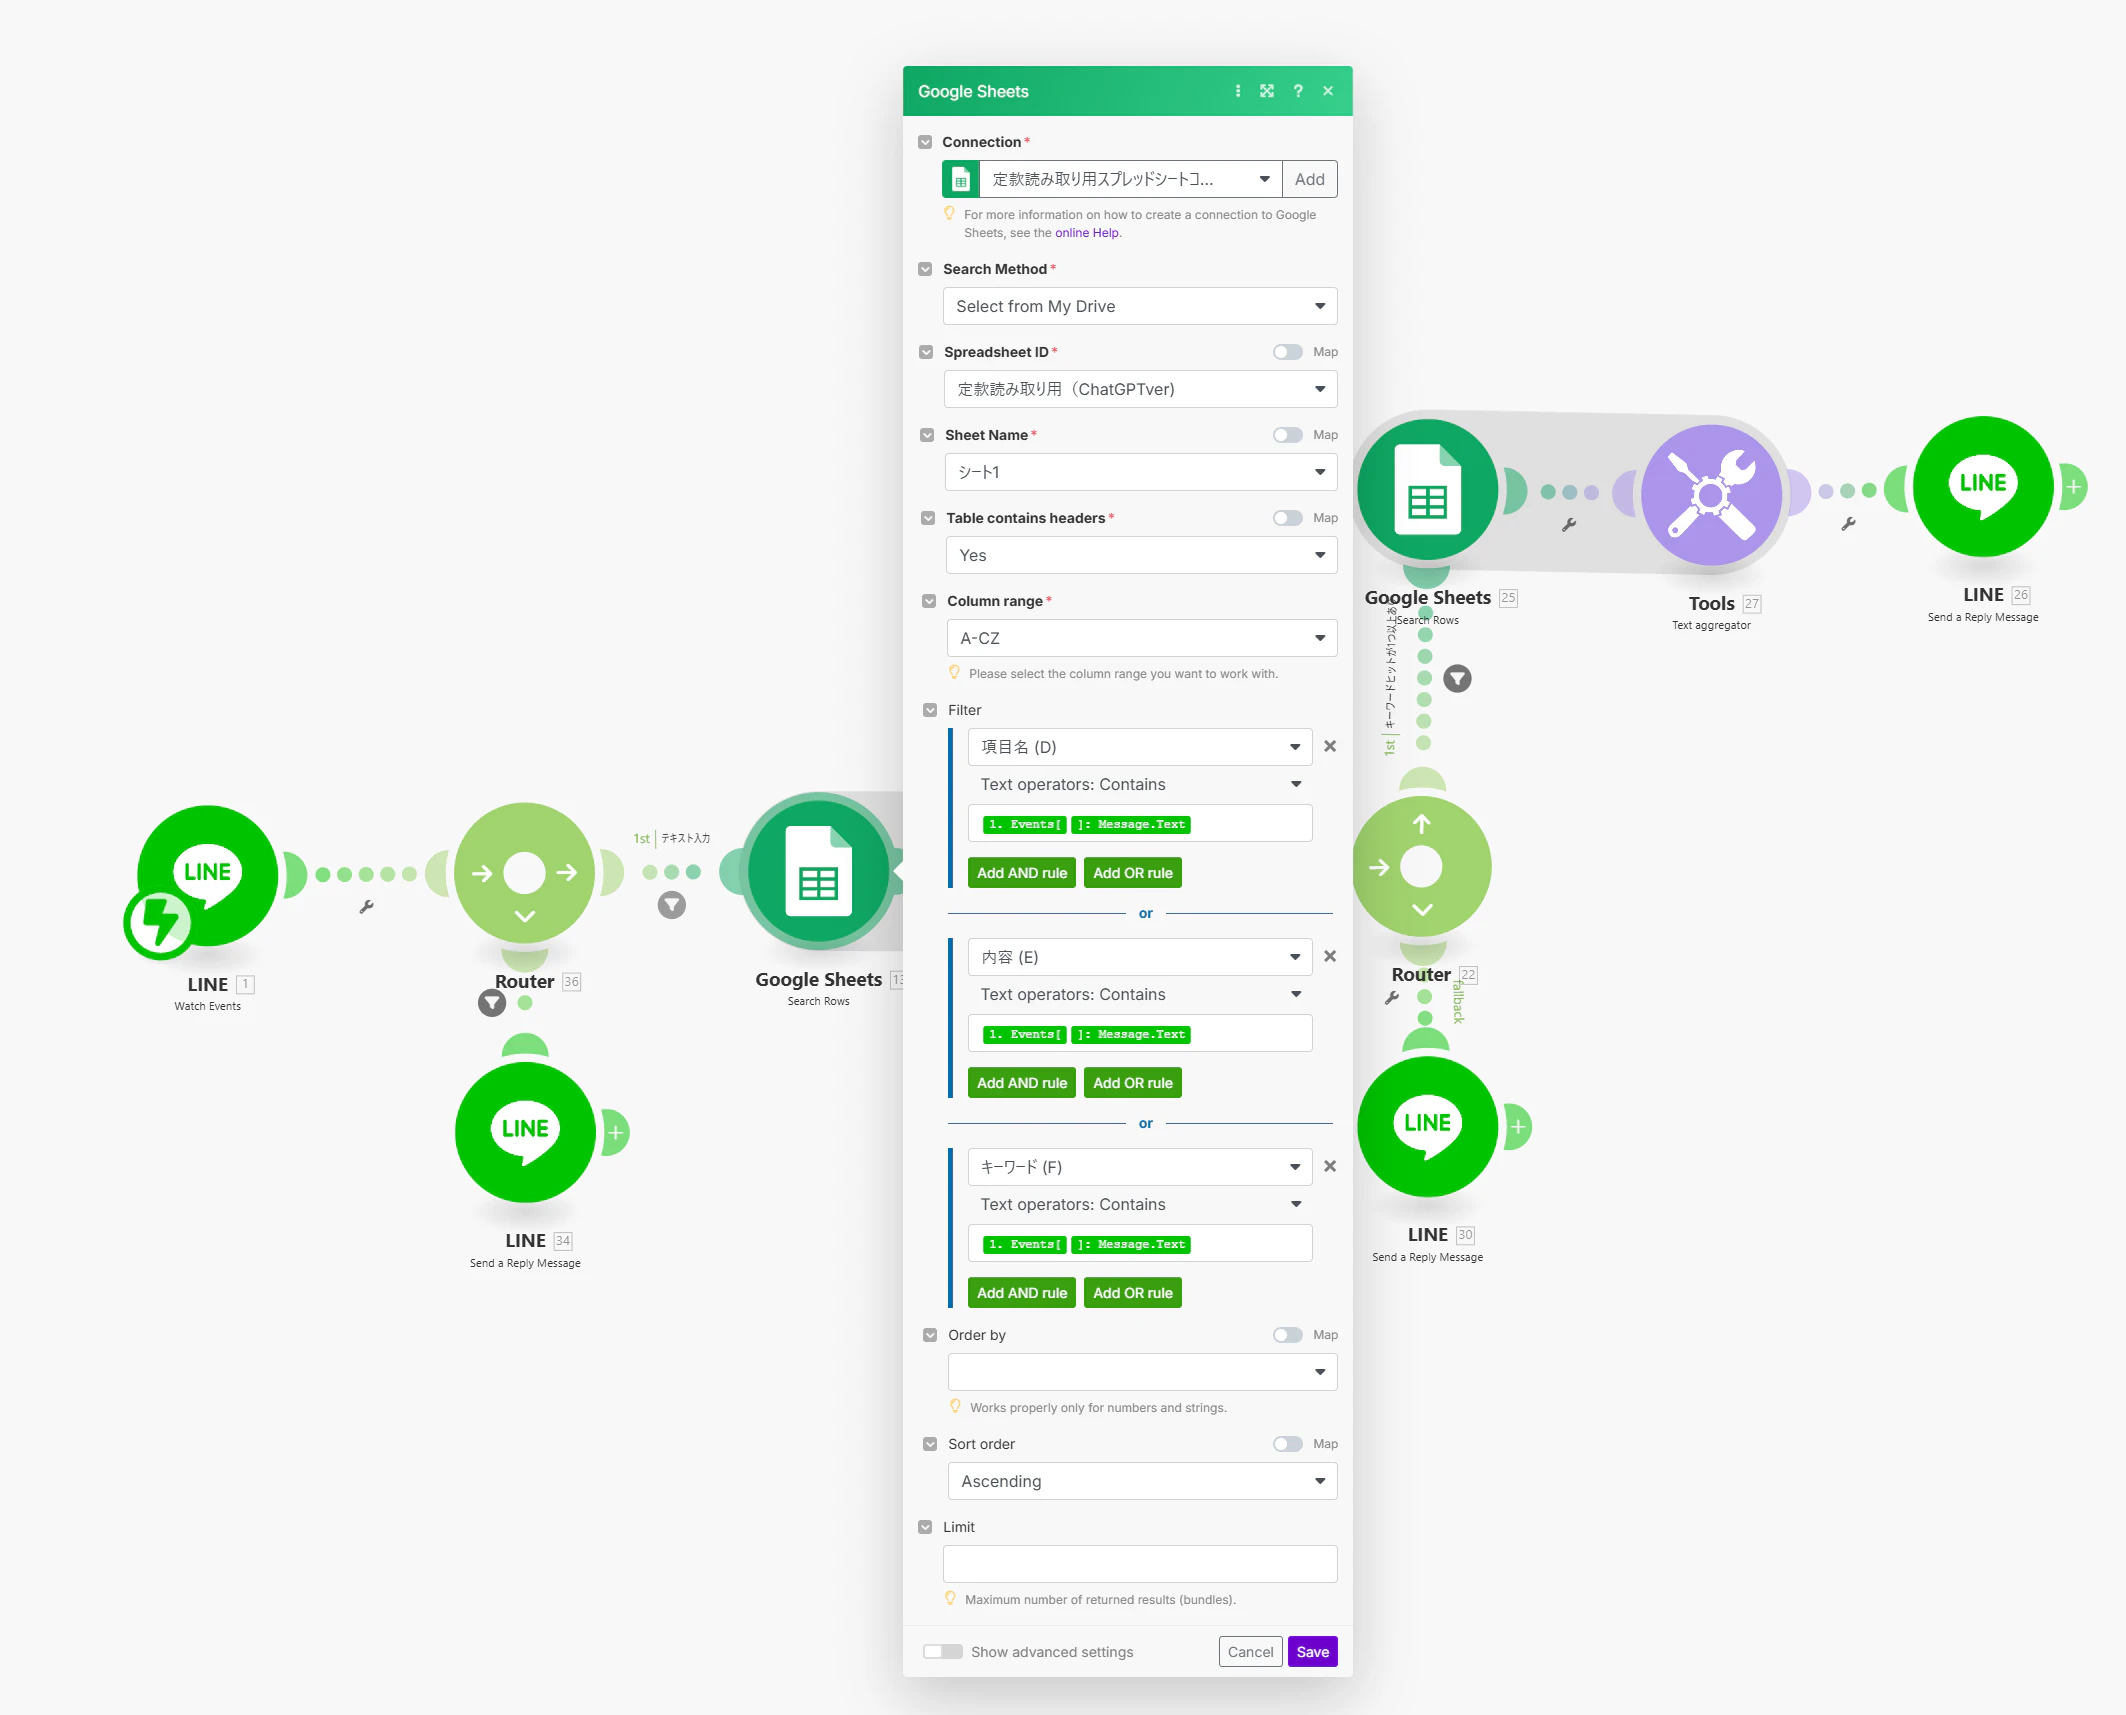Remove the 内容 (E) filter rule
The width and height of the screenshot is (2126, 1715).
click(x=1330, y=956)
